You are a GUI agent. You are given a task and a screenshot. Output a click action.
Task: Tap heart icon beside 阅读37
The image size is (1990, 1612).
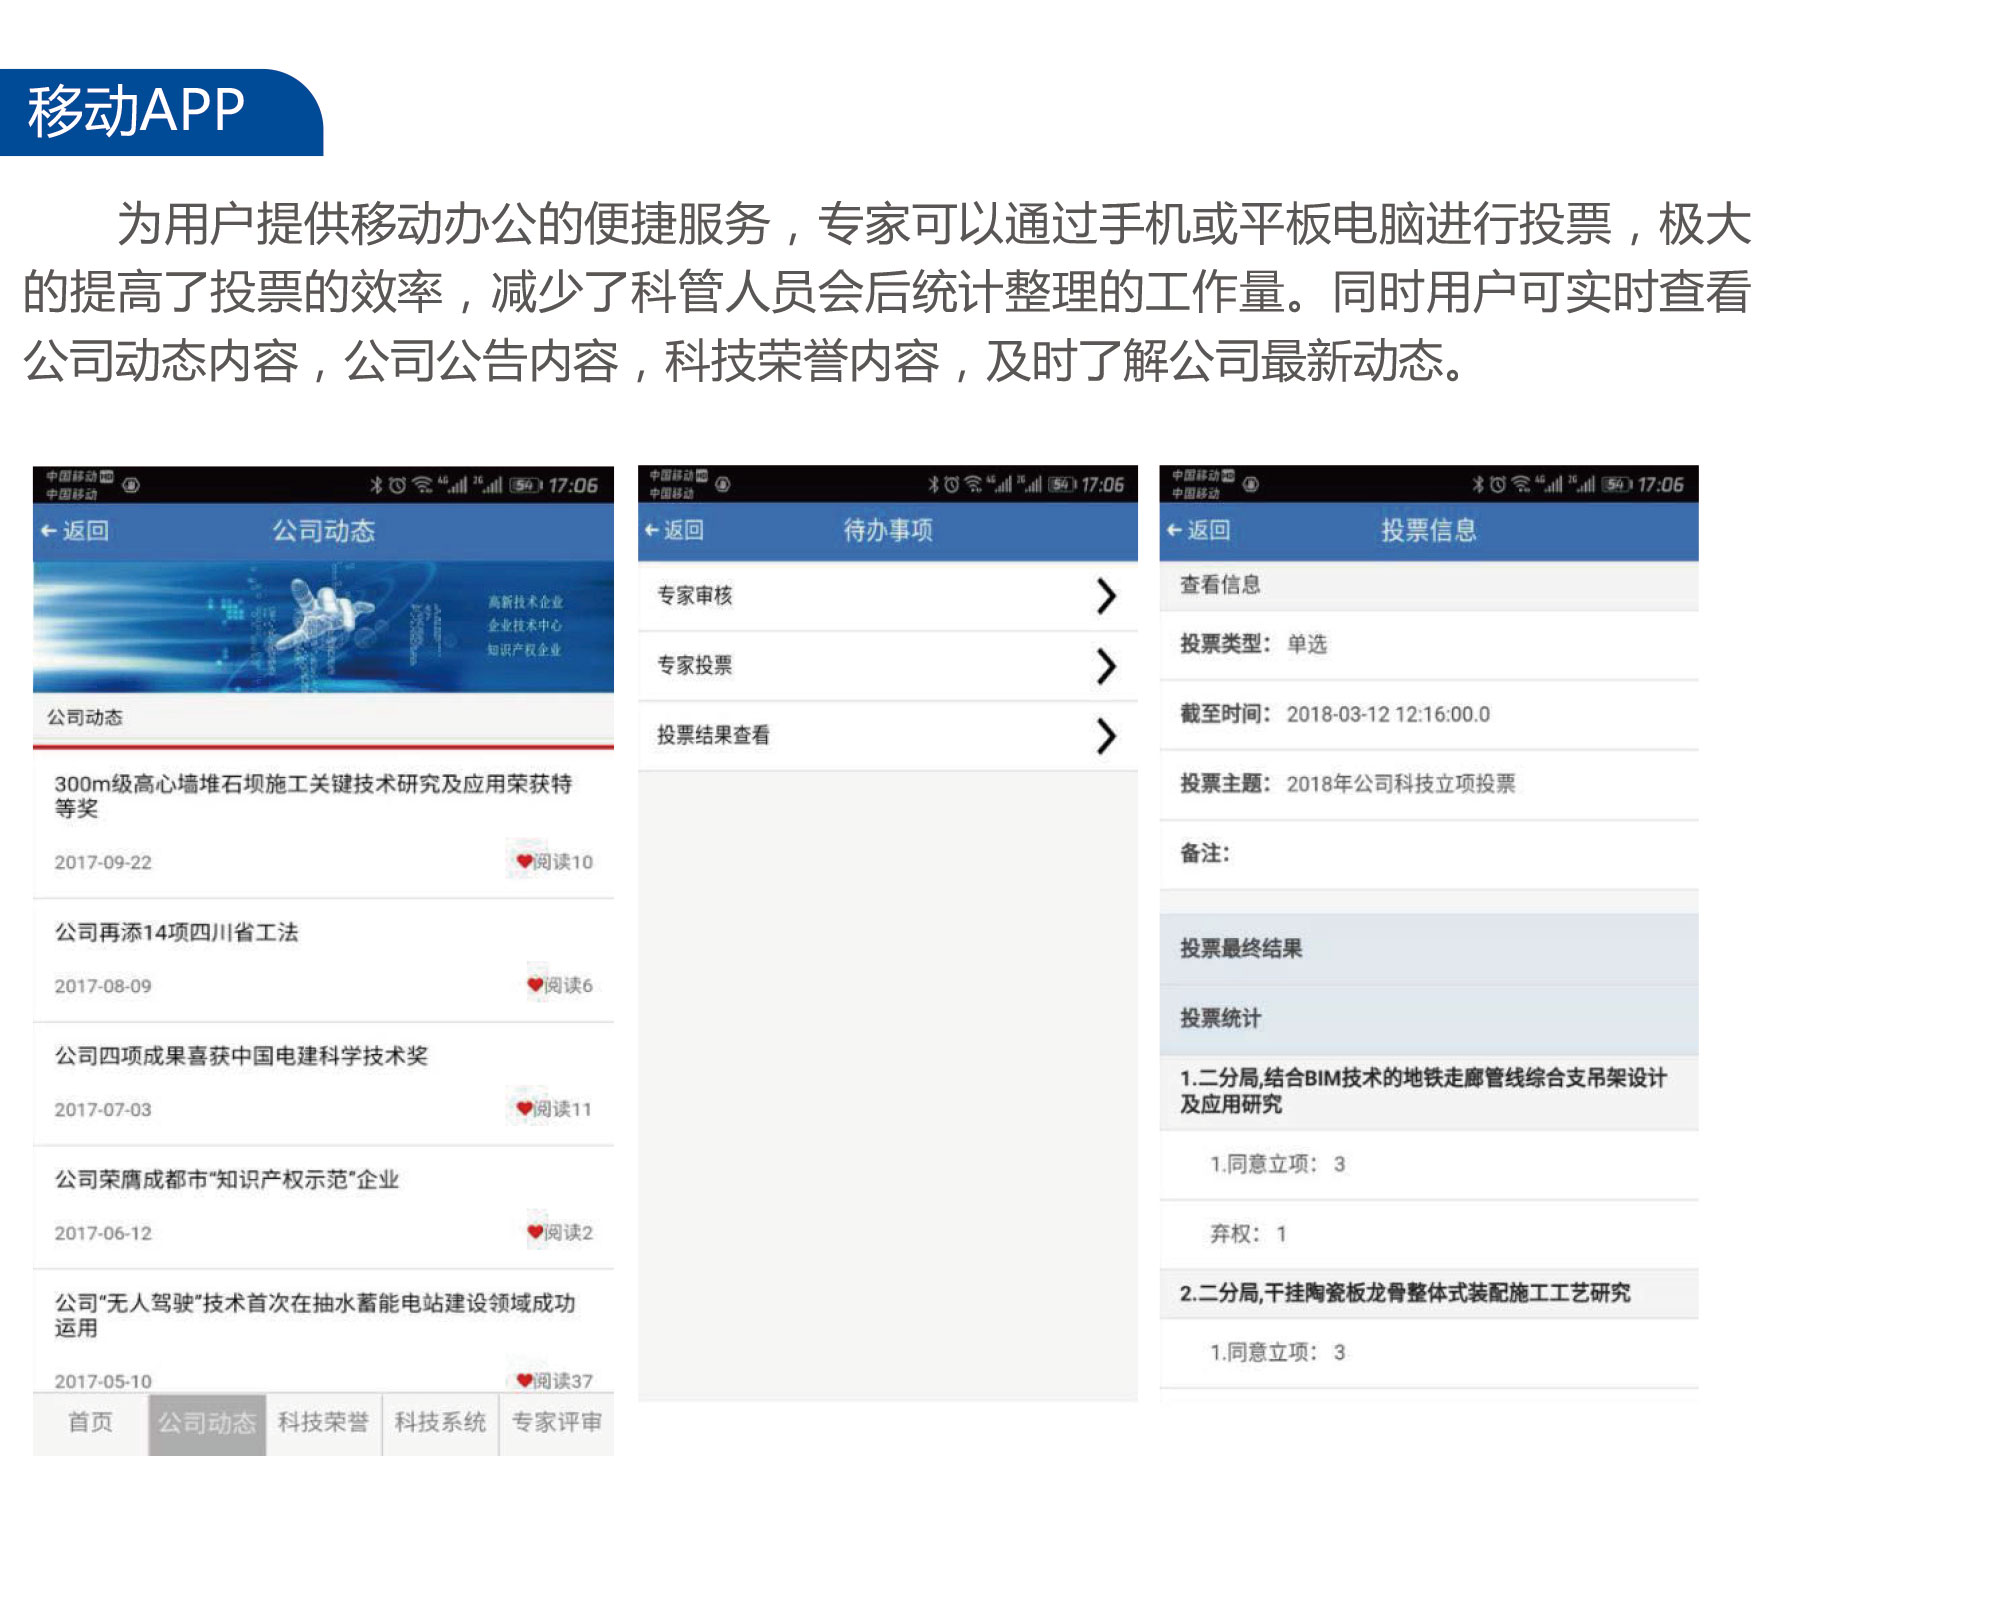[x=524, y=1380]
